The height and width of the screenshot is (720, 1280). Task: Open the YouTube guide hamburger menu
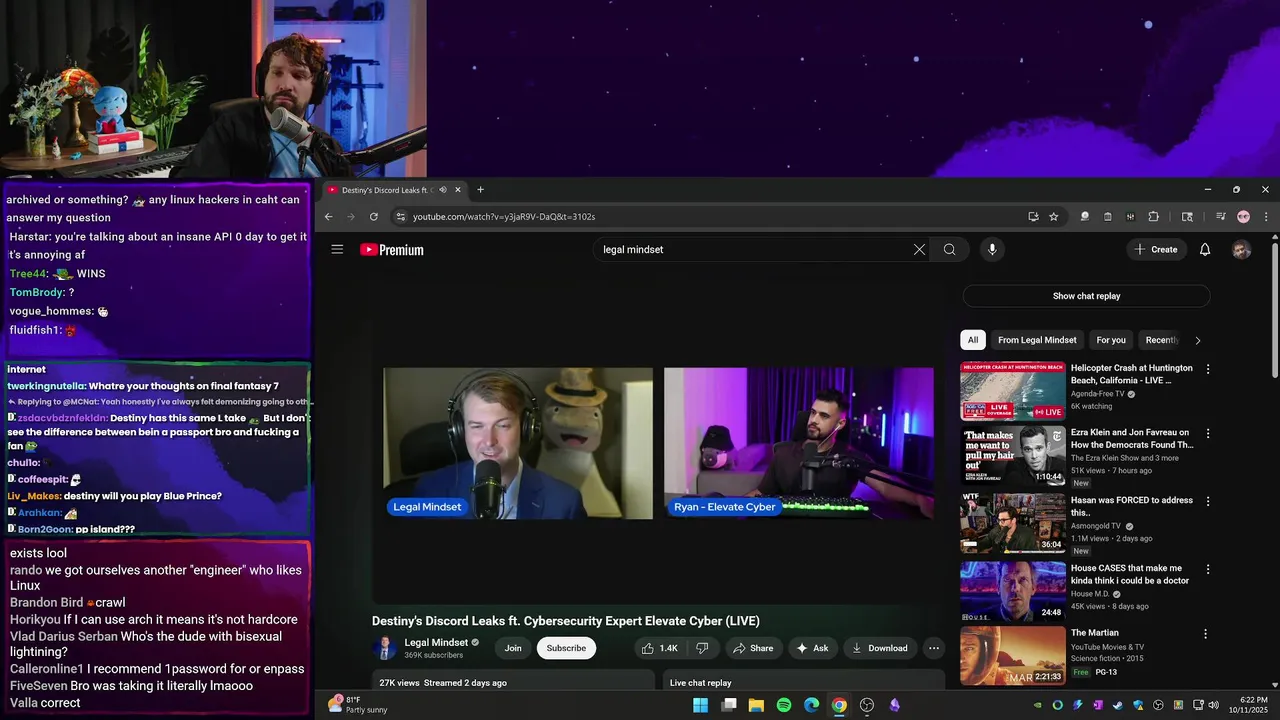tap(337, 250)
